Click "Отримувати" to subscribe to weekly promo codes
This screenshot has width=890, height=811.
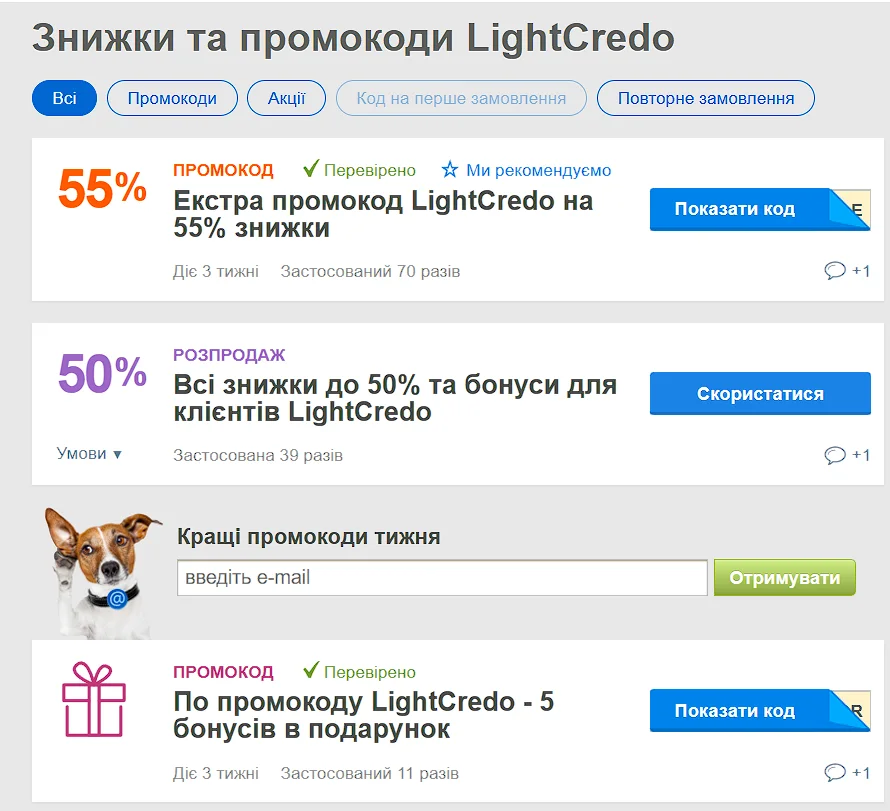point(784,577)
